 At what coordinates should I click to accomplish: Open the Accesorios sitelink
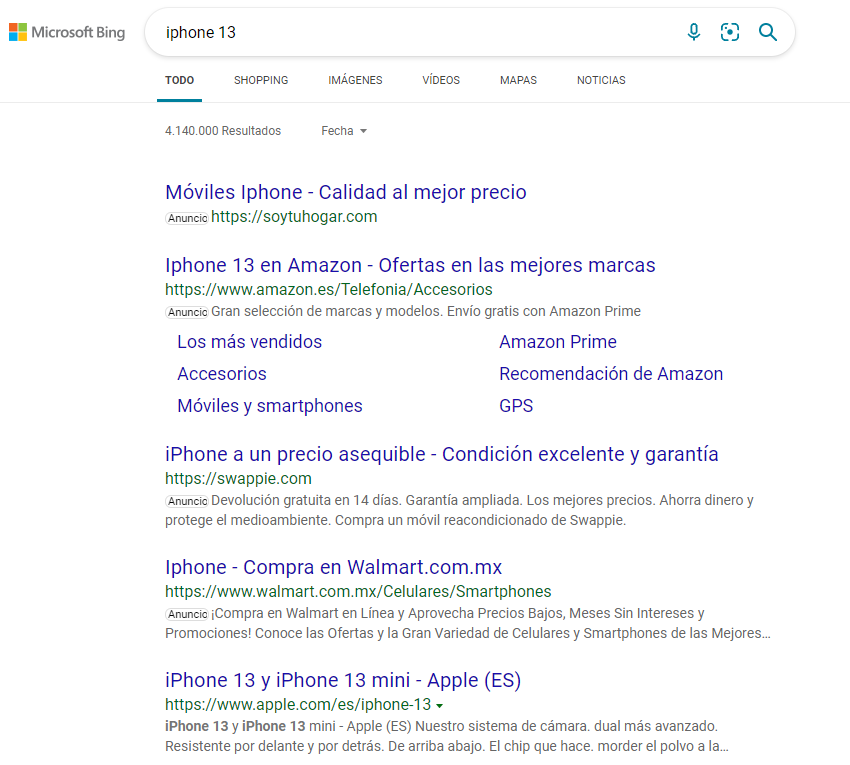[222, 374]
